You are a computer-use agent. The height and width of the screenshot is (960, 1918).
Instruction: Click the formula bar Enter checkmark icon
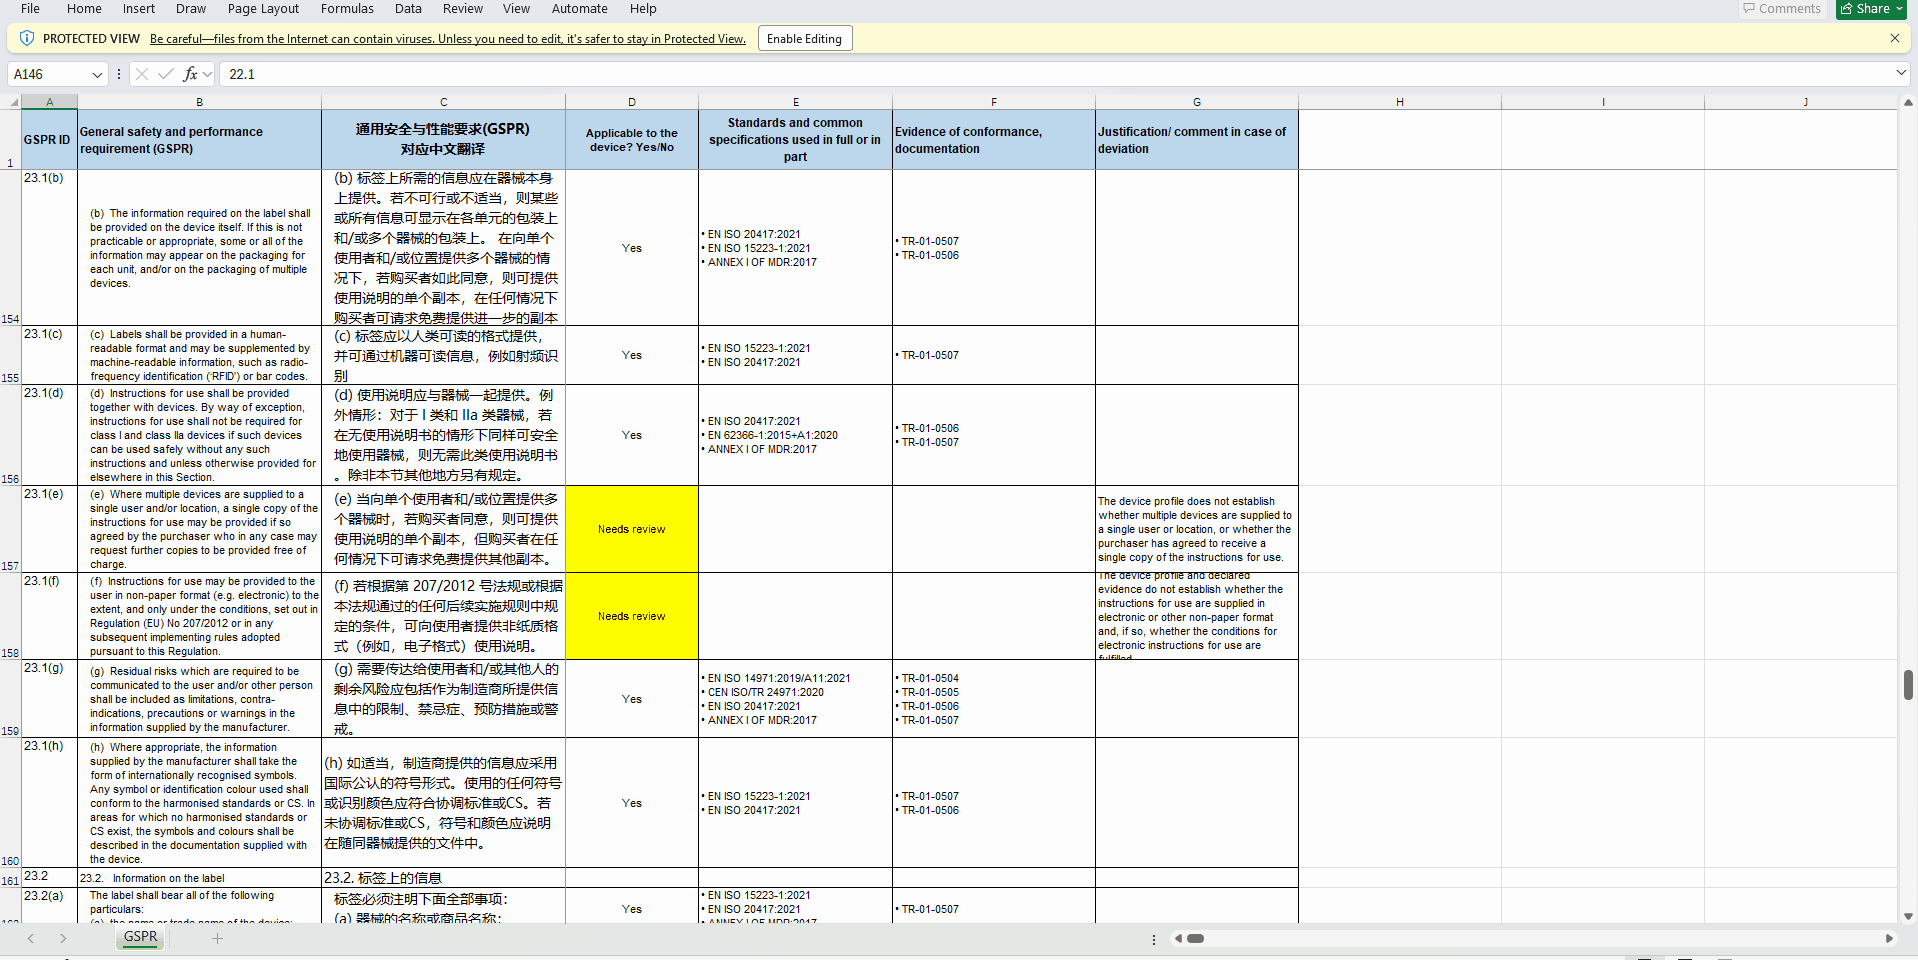coord(166,74)
